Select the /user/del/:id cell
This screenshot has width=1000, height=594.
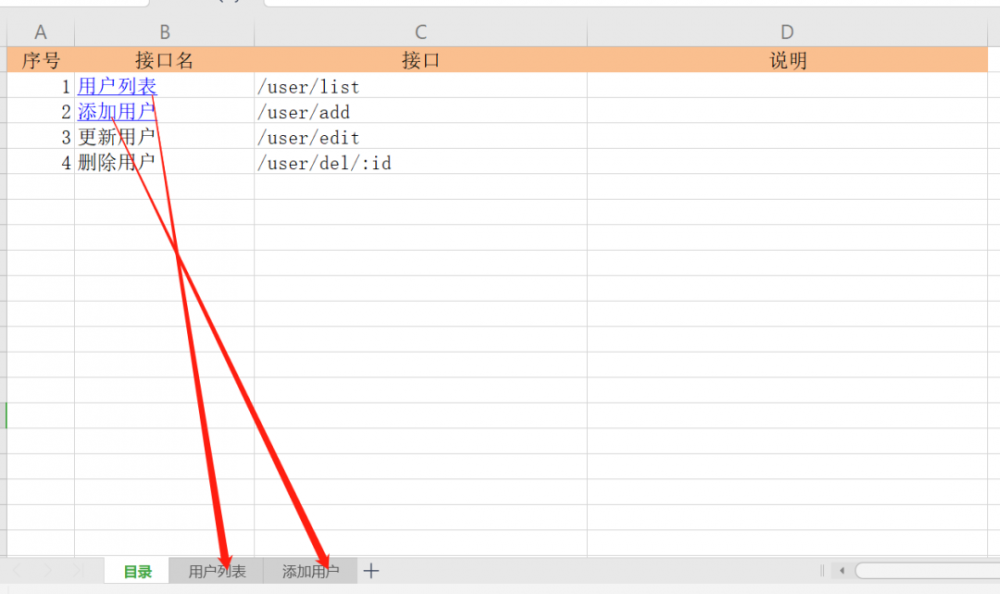[x=324, y=162]
